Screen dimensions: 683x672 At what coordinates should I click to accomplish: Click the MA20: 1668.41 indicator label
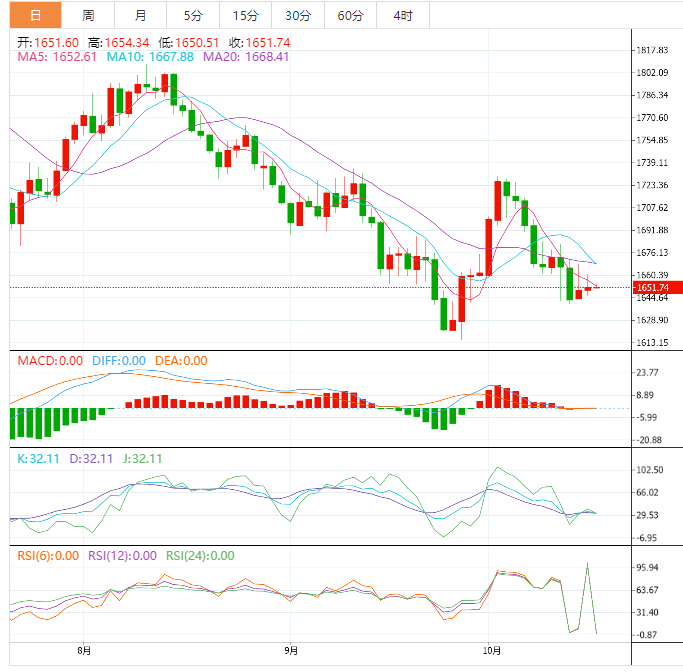246,57
